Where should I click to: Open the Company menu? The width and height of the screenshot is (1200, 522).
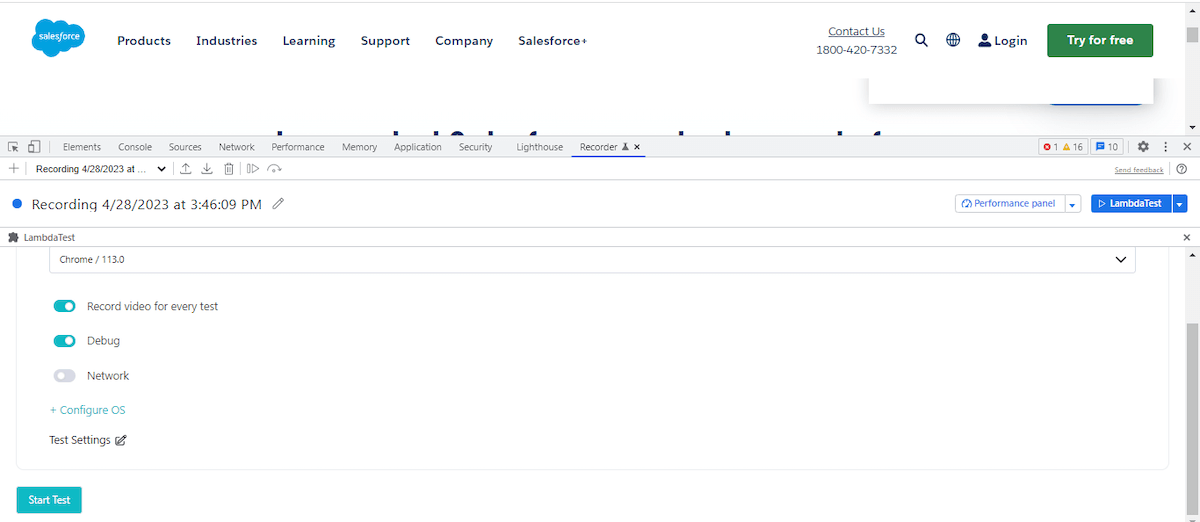click(464, 41)
